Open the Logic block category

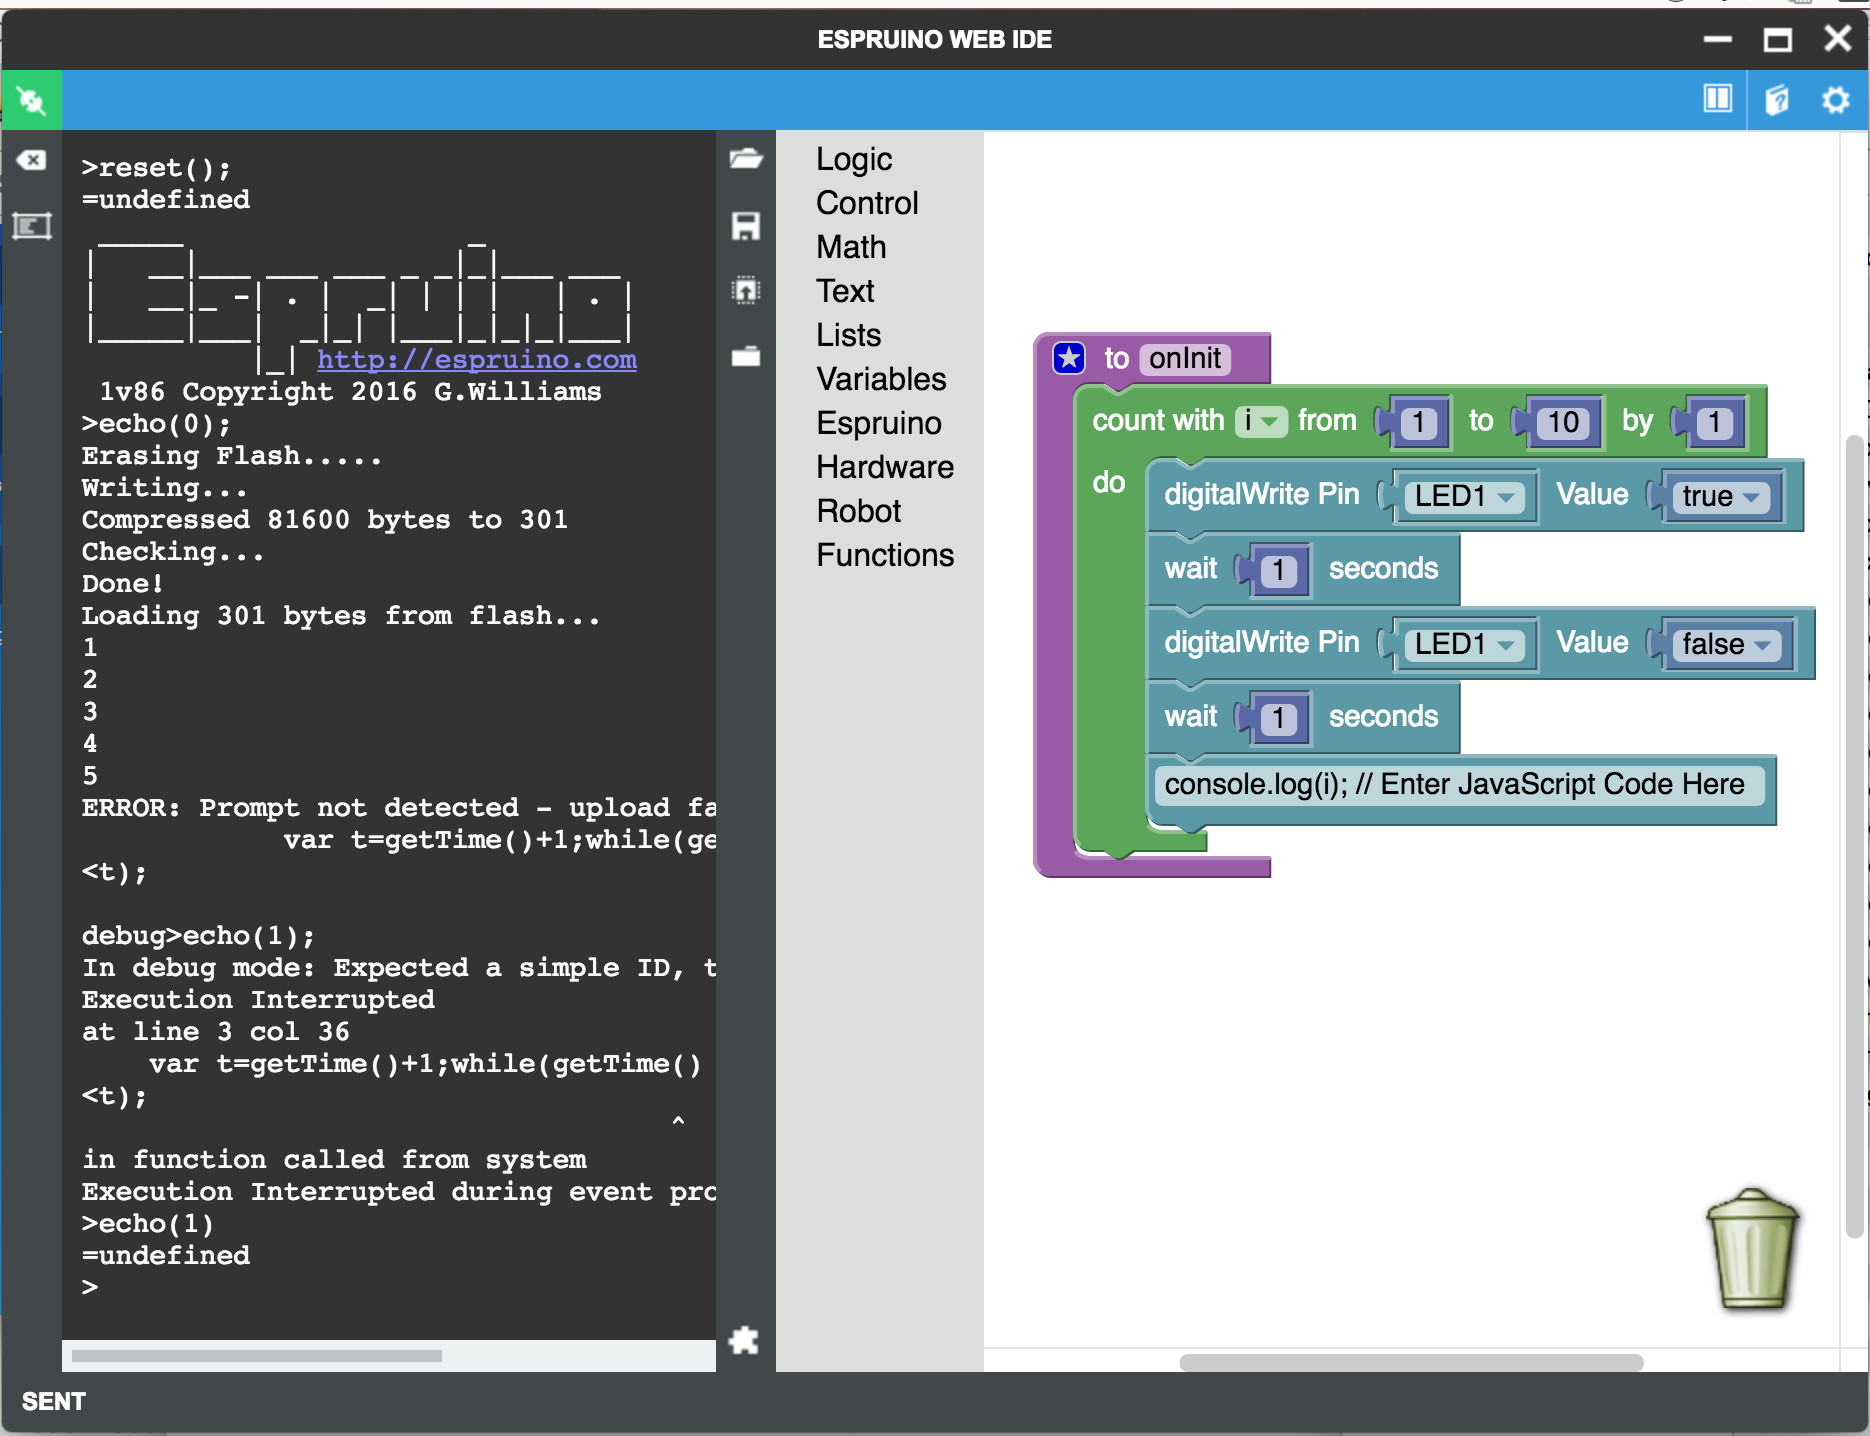[x=854, y=159]
